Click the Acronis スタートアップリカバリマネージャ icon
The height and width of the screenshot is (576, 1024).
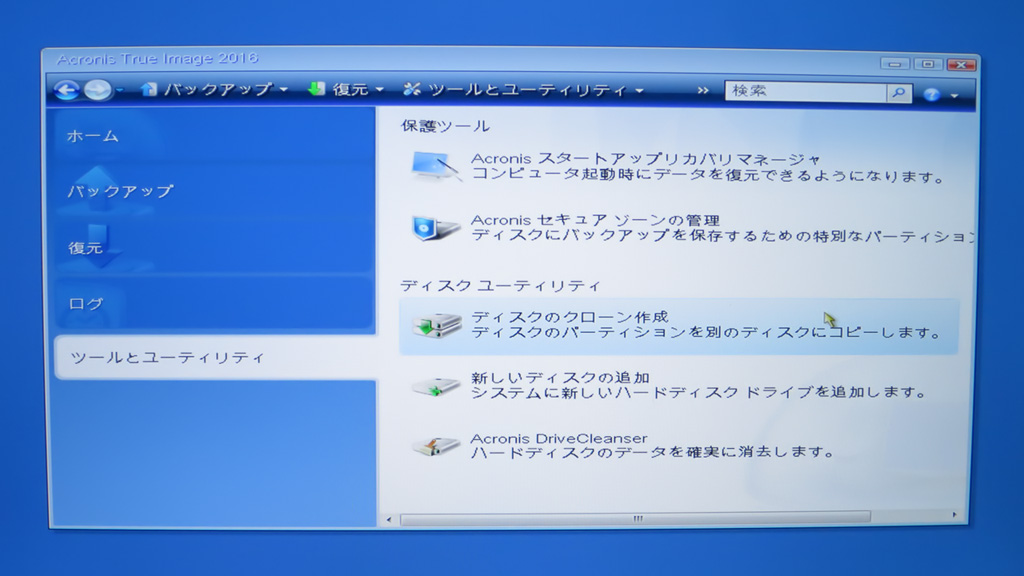click(x=436, y=166)
